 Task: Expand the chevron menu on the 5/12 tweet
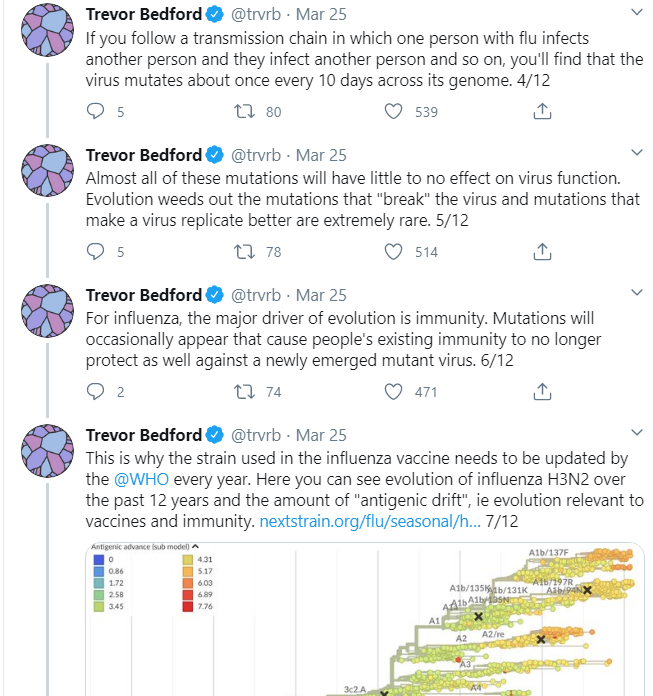point(637,152)
